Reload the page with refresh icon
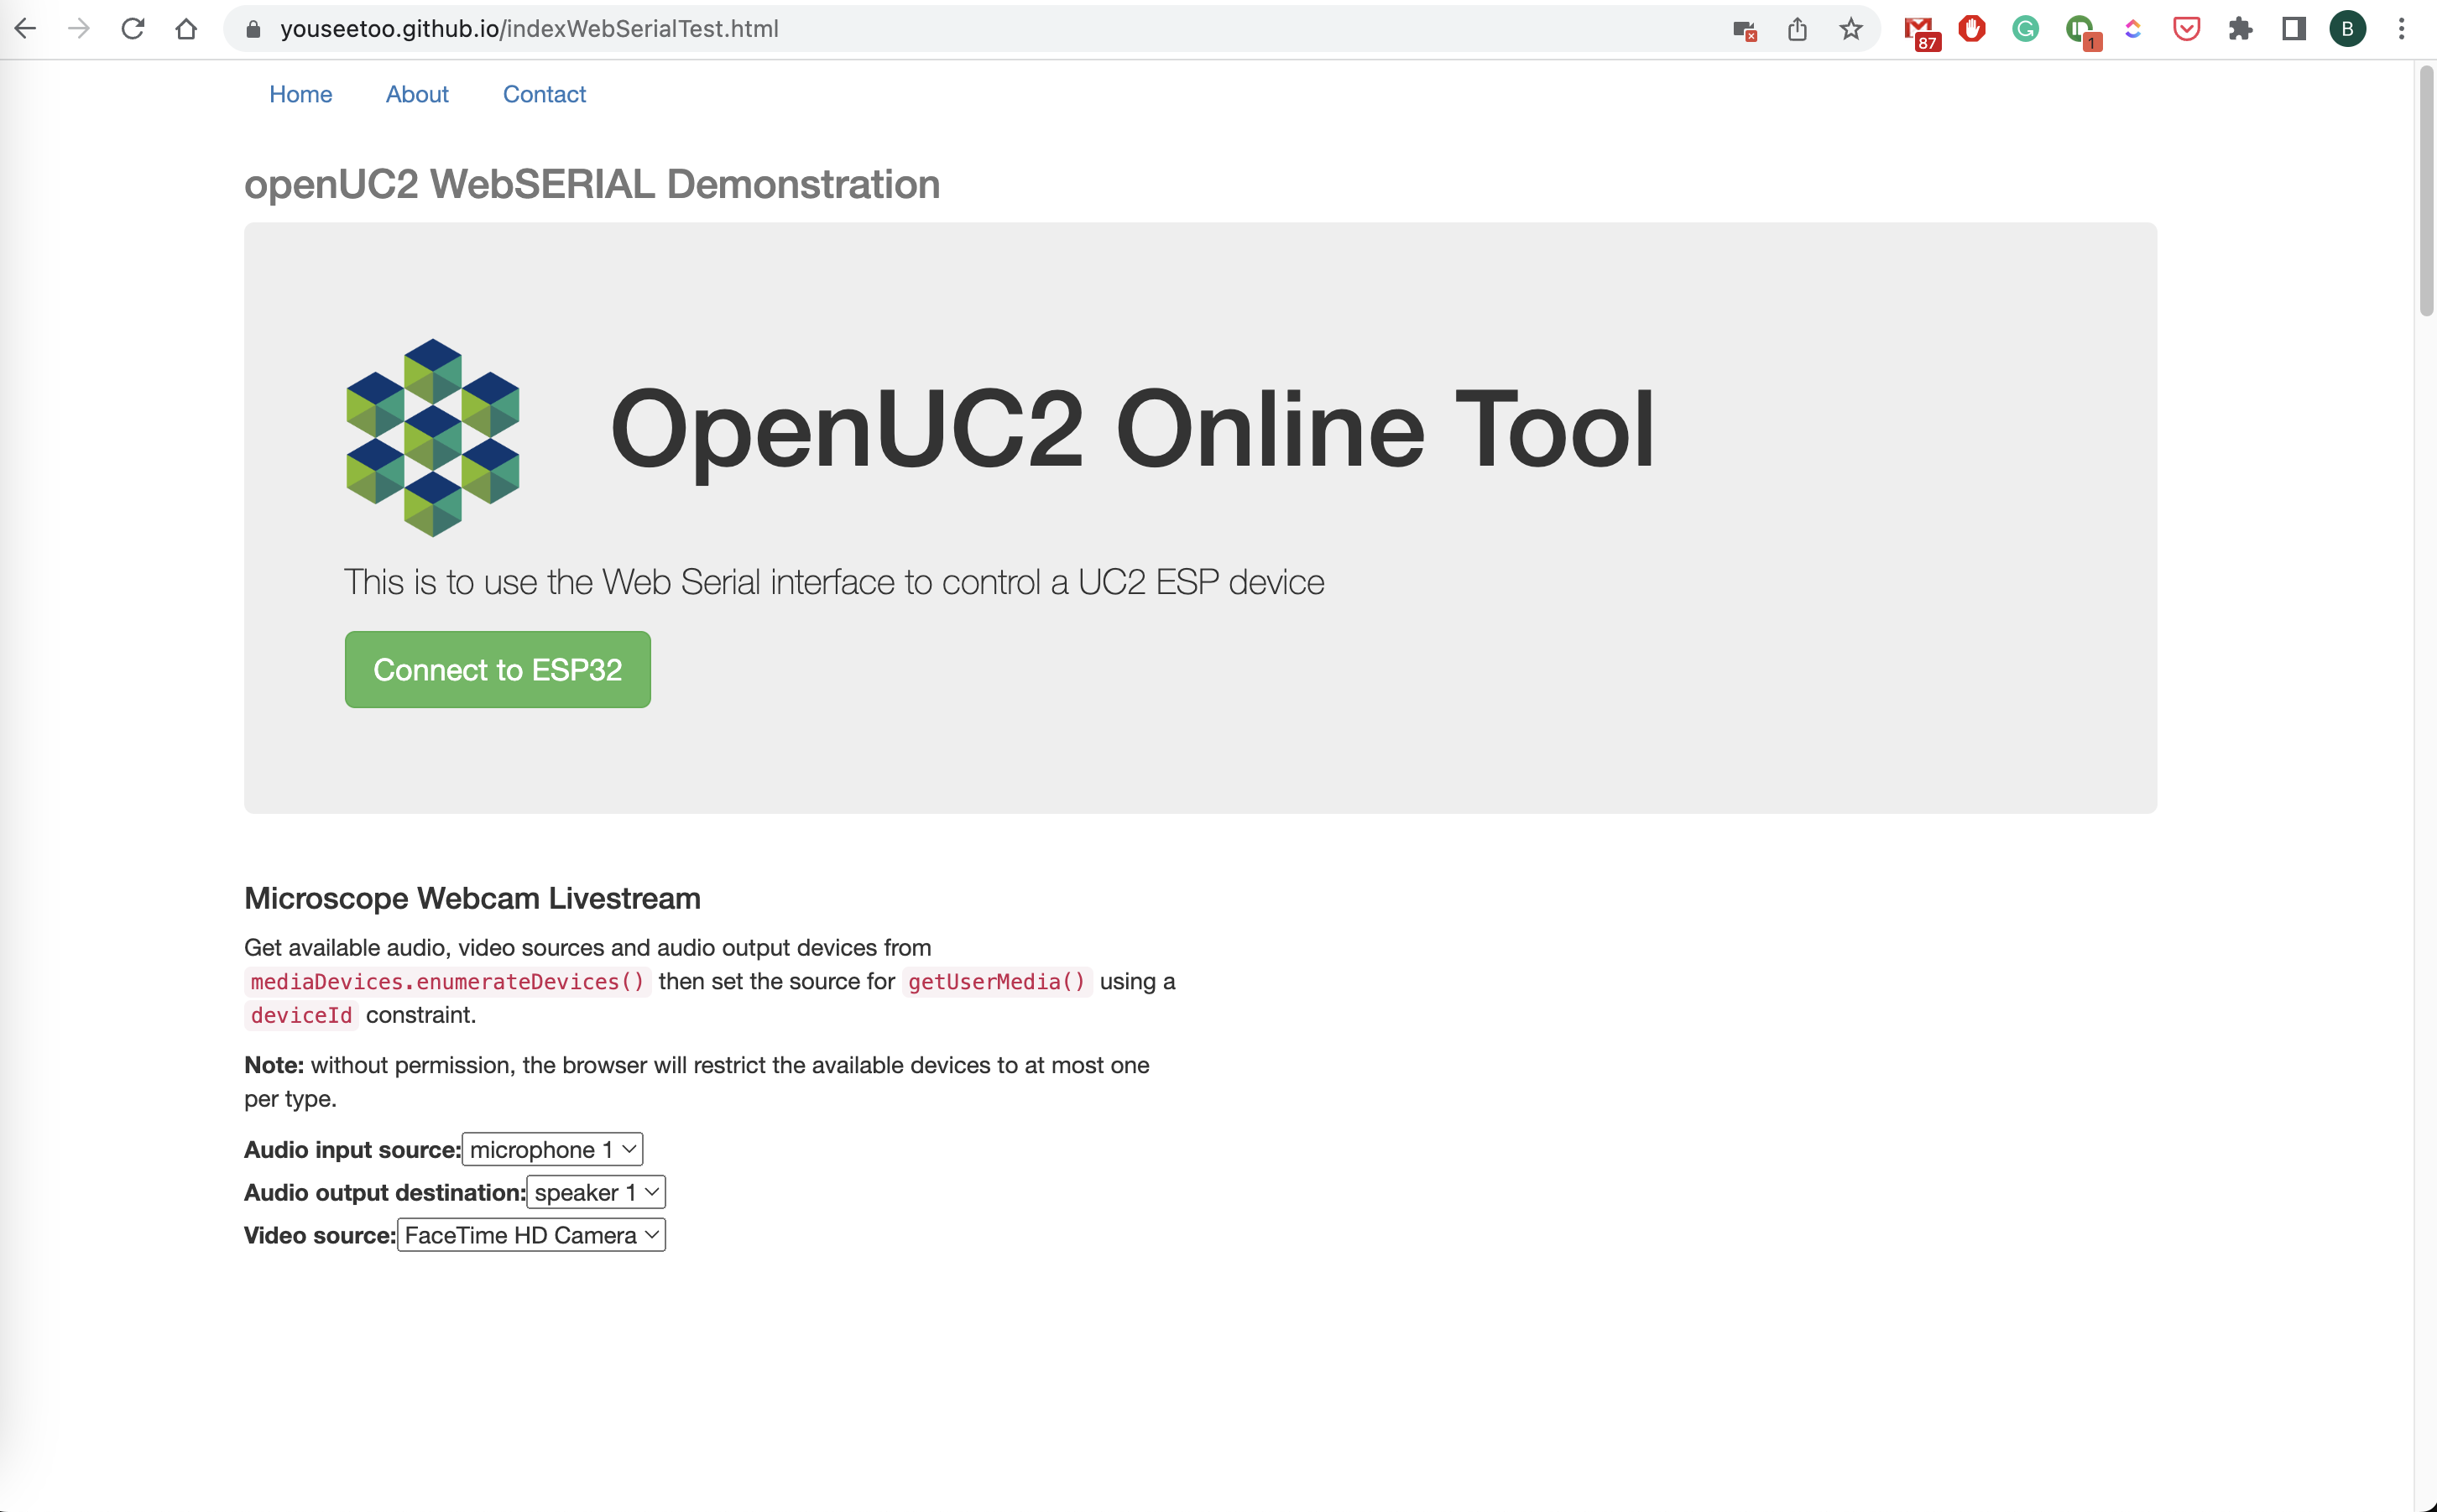This screenshot has width=2437, height=1512. 132,29
